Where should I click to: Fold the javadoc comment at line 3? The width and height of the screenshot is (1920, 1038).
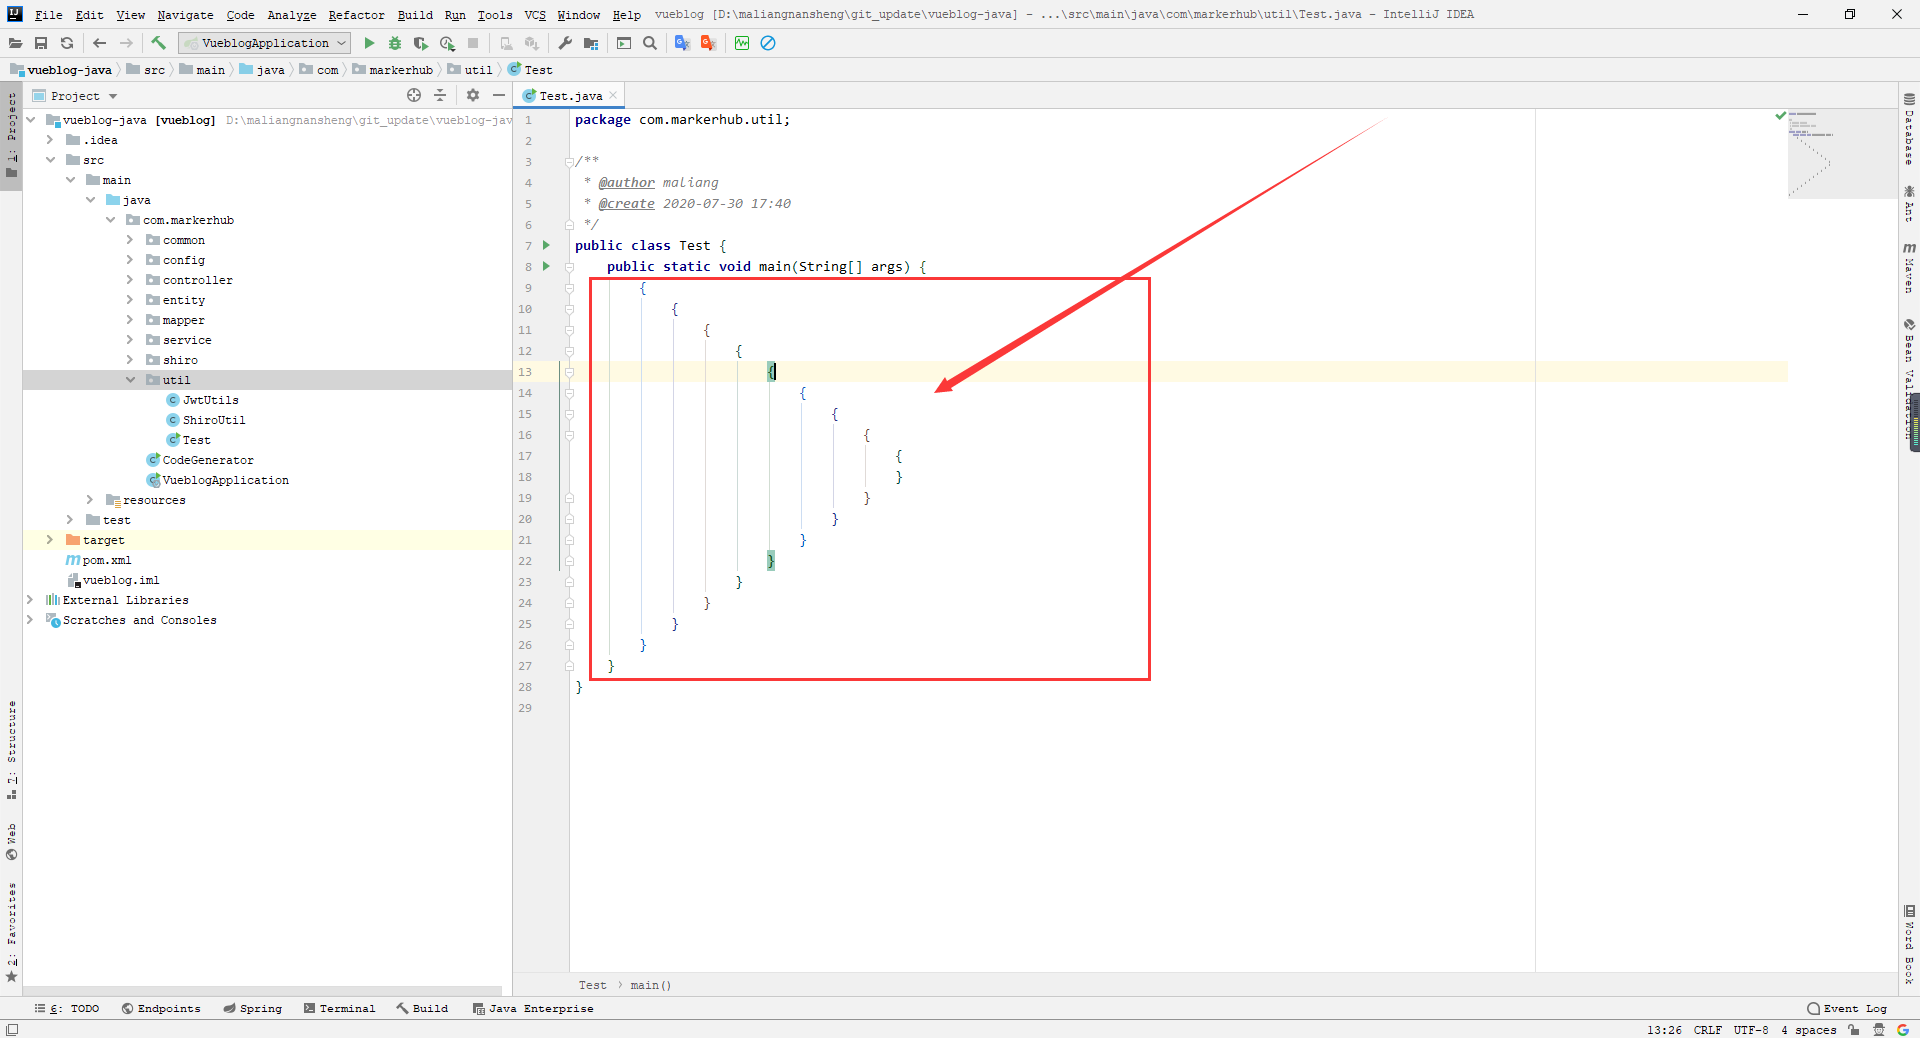[569, 161]
